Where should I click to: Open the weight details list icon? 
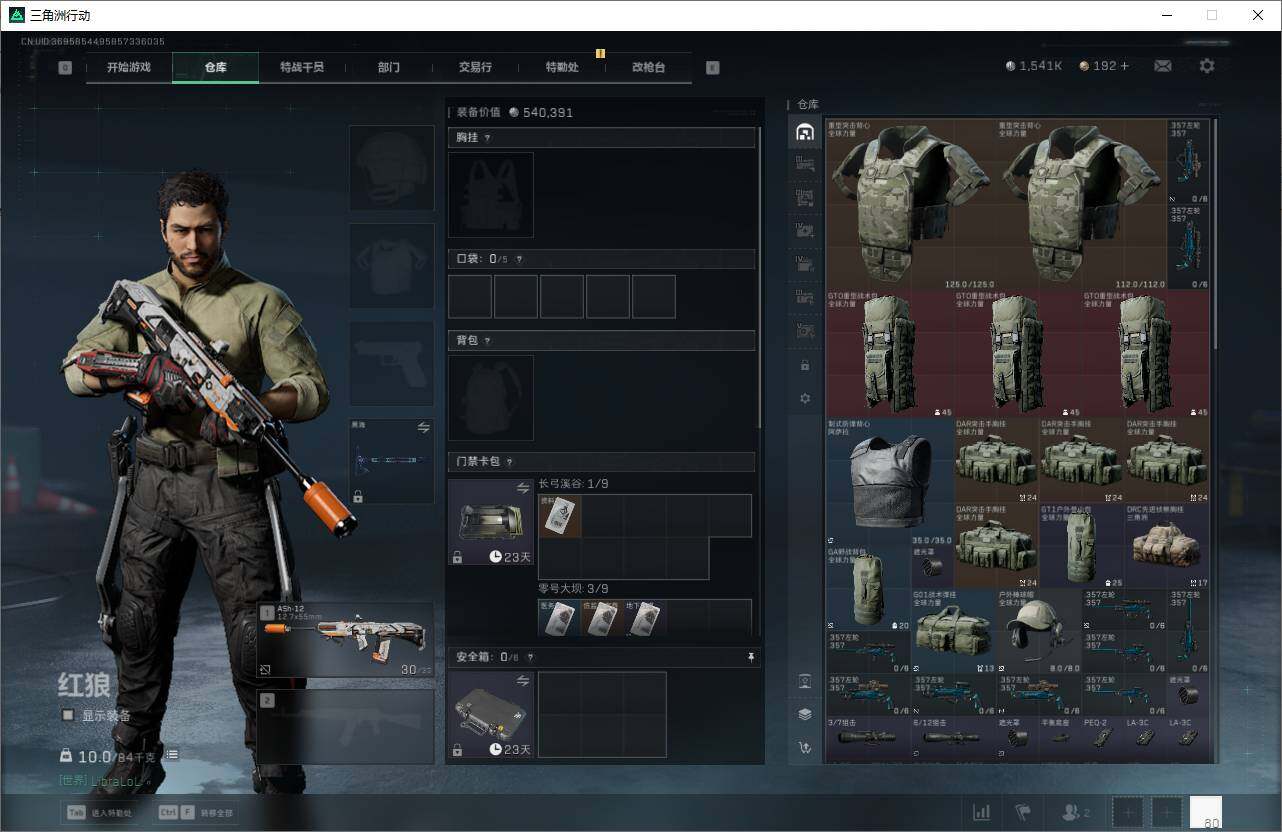(171, 755)
